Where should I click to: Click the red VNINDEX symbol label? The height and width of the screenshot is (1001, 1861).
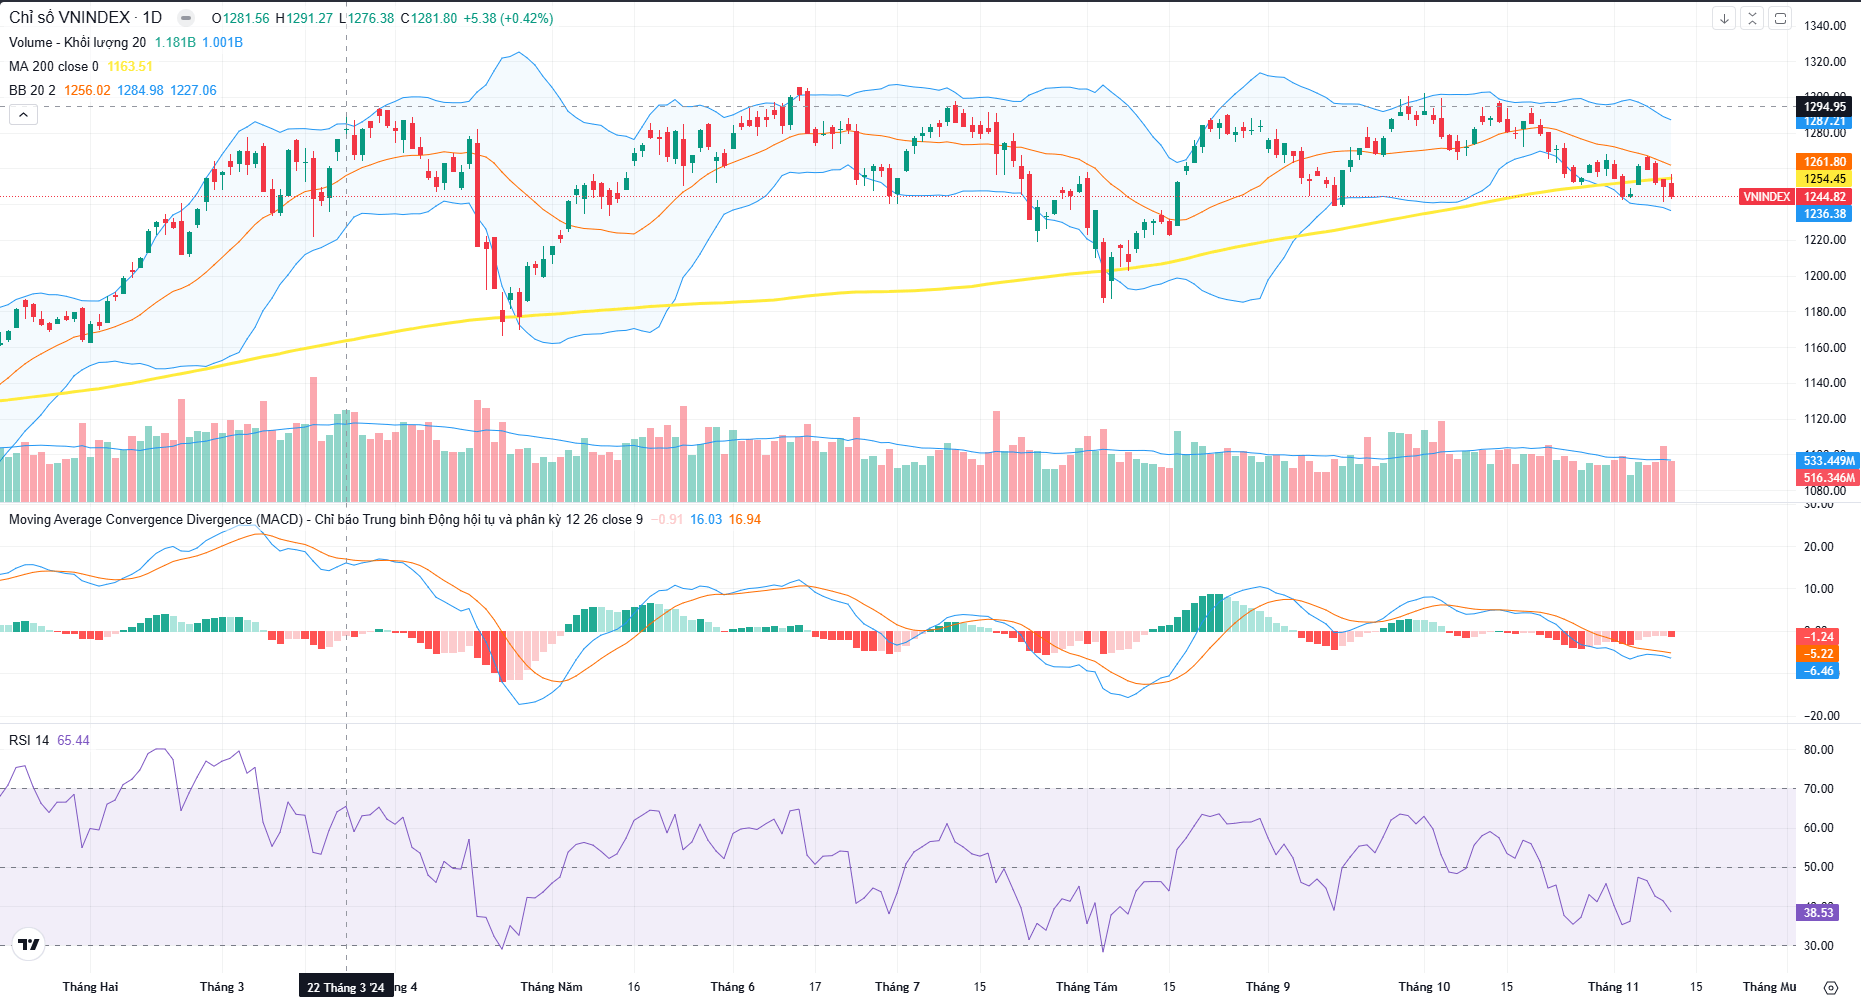point(1767,197)
